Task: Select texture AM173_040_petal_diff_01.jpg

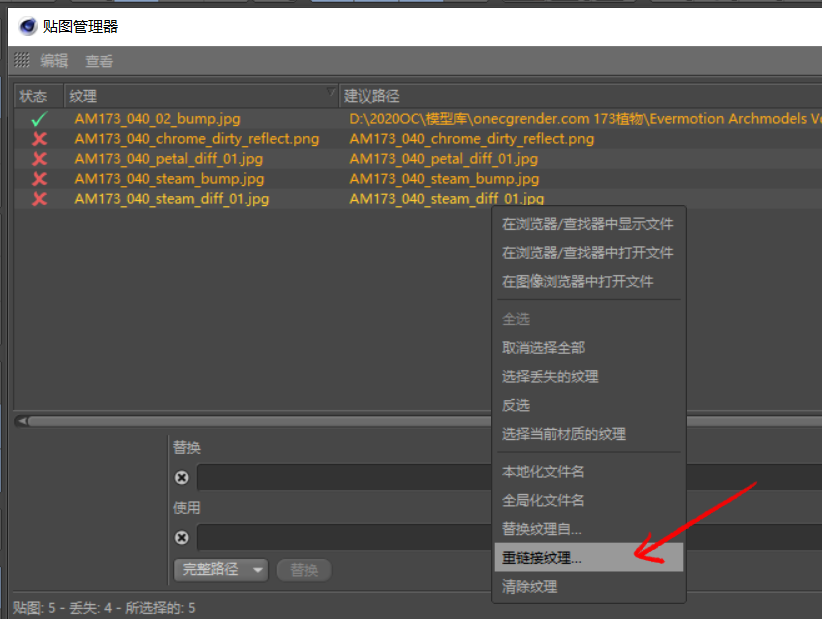Action: pyautogui.click(x=168, y=159)
